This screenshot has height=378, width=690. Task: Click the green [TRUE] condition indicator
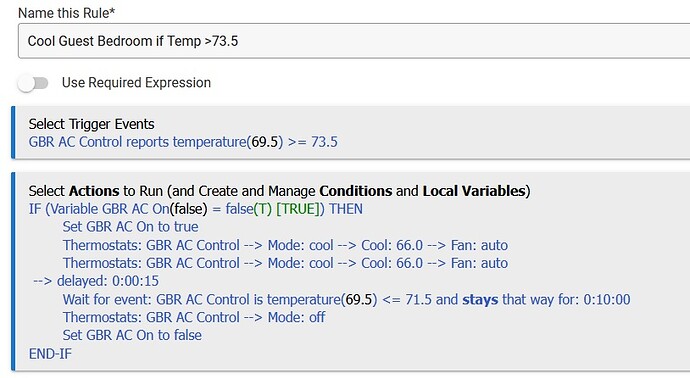coord(297,209)
